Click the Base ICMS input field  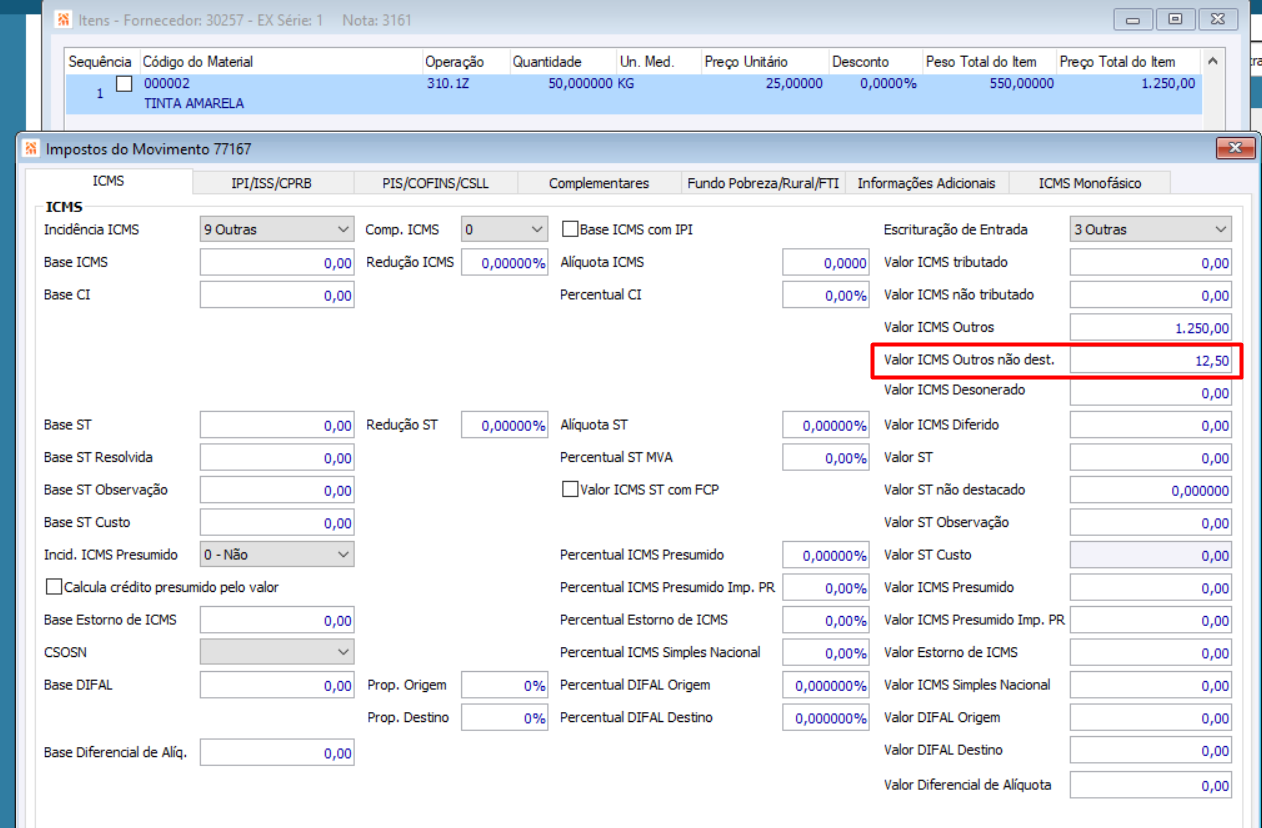277,263
